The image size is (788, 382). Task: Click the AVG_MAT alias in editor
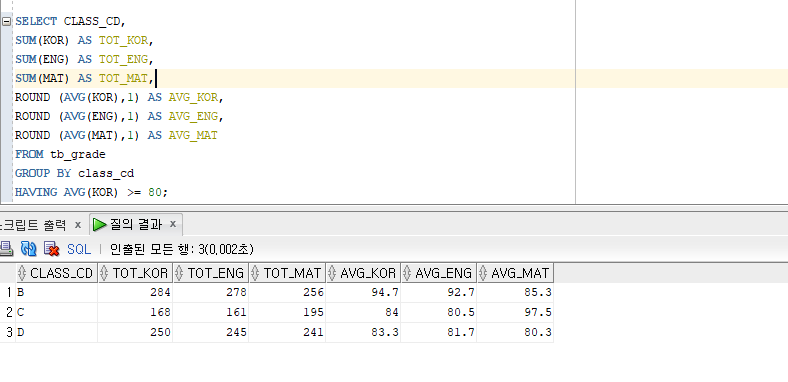tap(193, 136)
